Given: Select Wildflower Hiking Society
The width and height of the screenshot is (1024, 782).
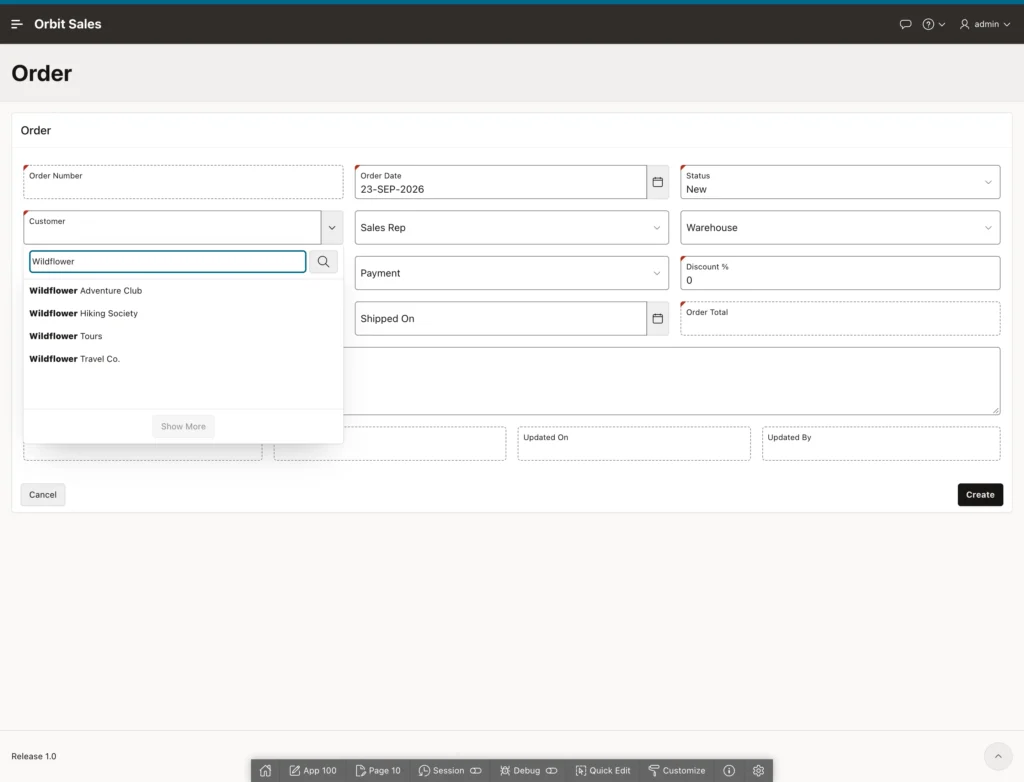Looking at the screenshot, I should point(183,314).
